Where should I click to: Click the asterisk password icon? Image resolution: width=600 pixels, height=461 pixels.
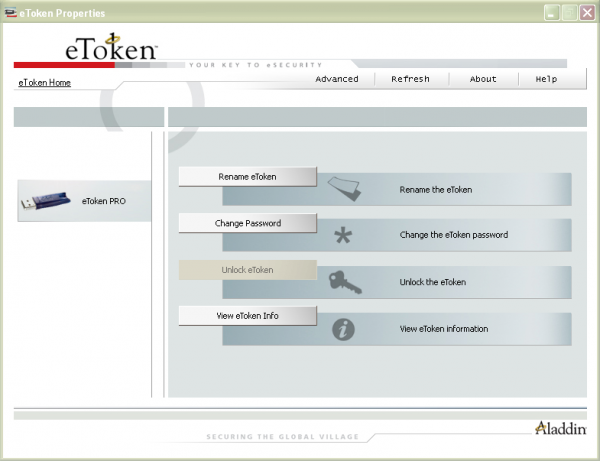coord(343,235)
